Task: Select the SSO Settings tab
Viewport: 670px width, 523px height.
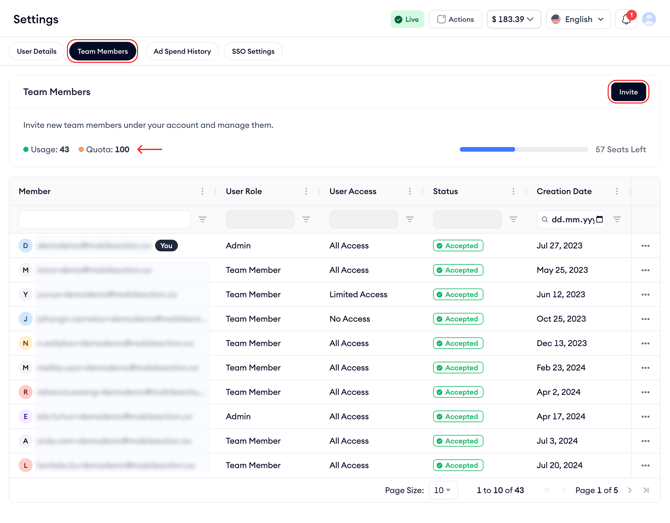Action: click(x=253, y=51)
